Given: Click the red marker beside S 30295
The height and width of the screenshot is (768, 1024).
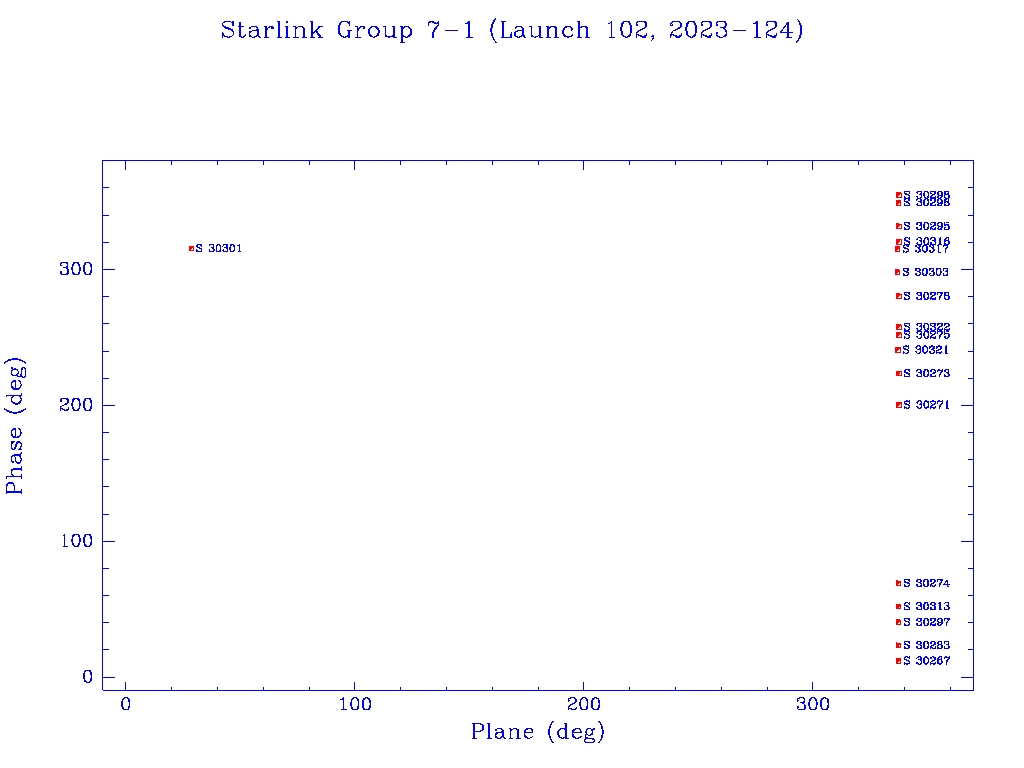Looking at the screenshot, I should [x=899, y=226].
